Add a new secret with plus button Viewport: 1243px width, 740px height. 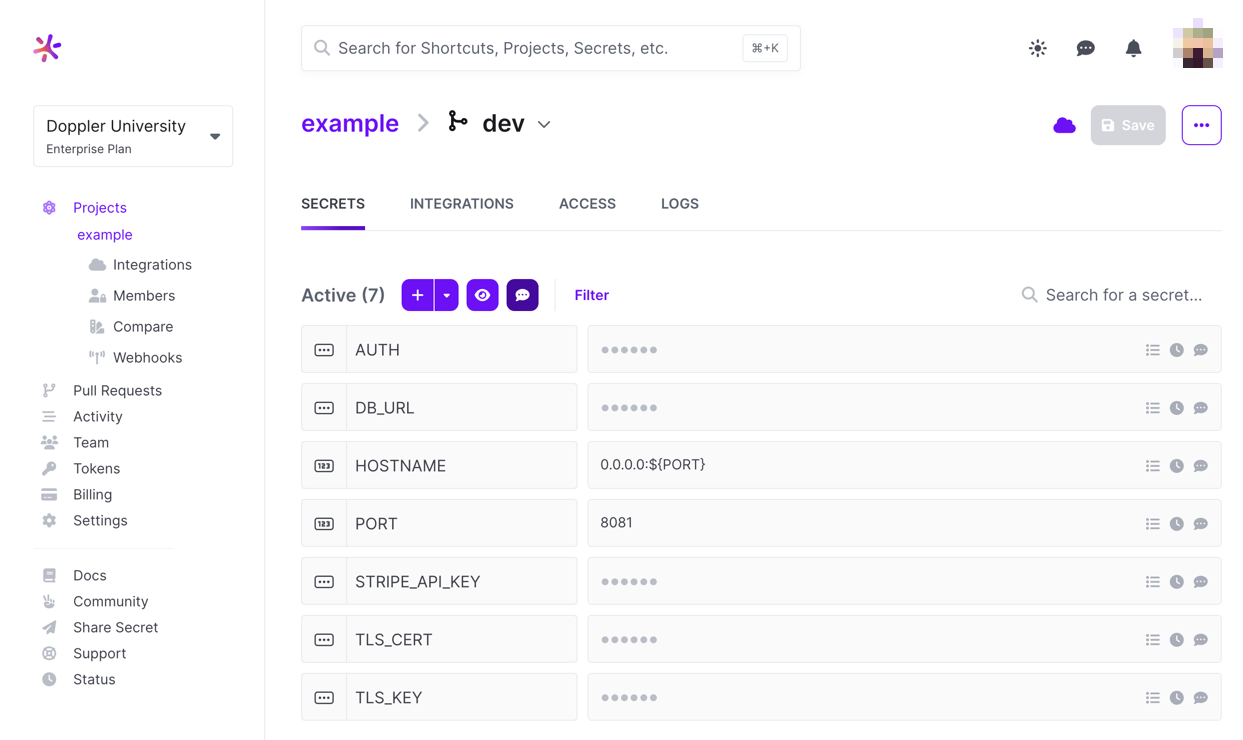point(418,295)
